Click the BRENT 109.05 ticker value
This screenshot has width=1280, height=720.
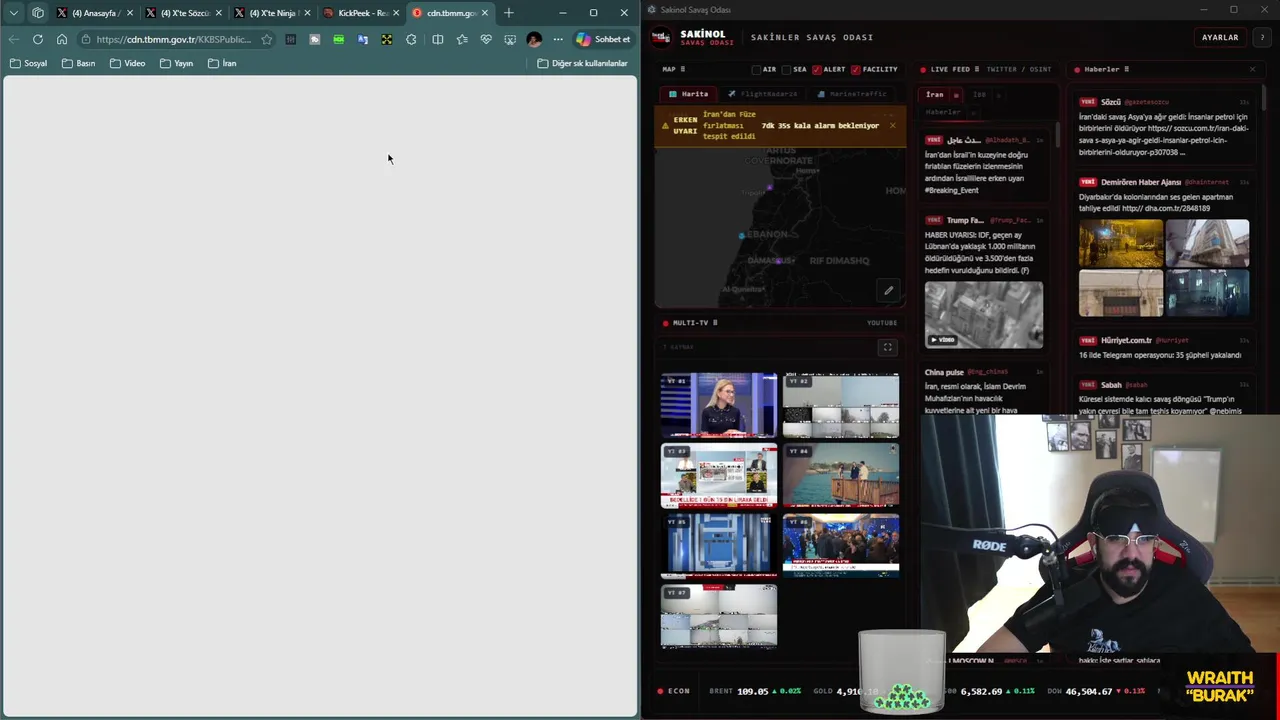752,691
